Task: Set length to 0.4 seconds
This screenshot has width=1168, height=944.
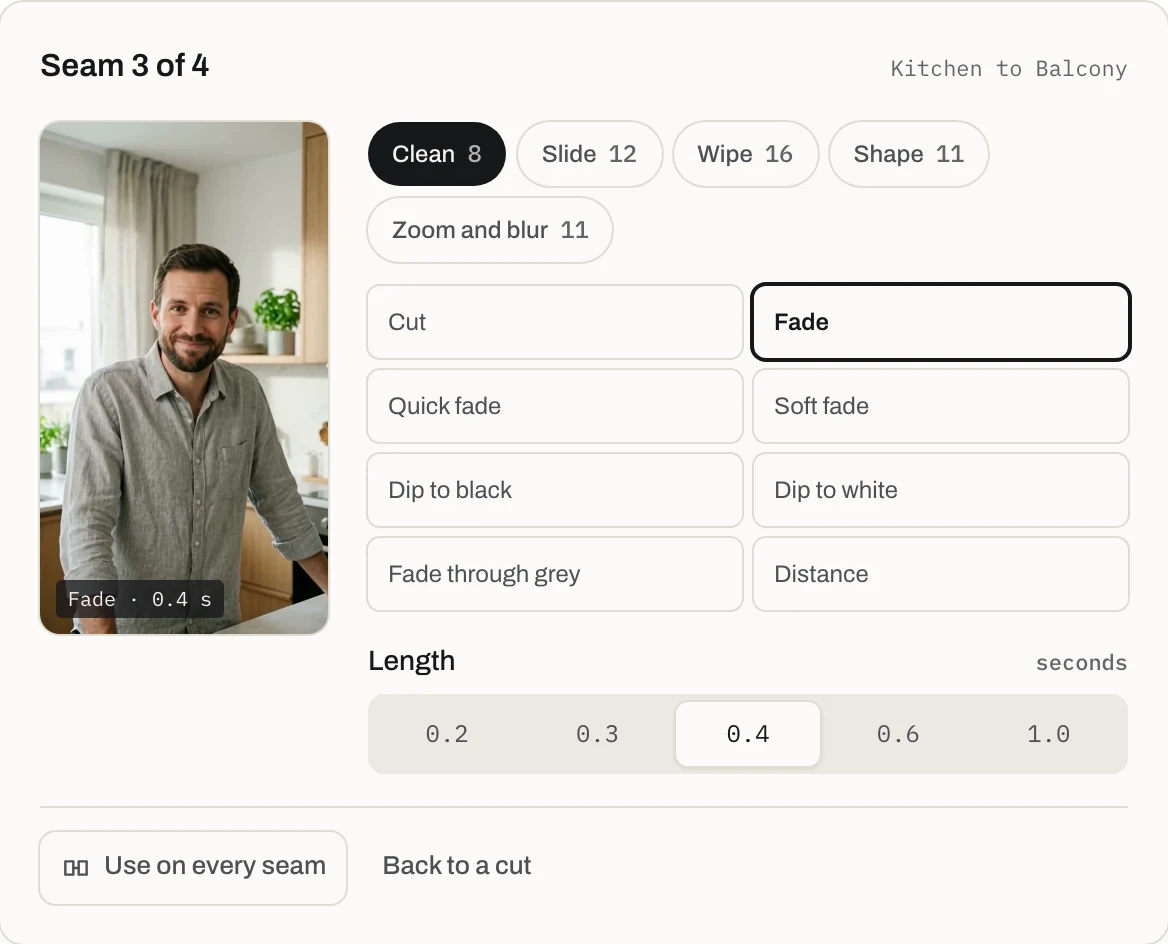Action: (748, 734)
